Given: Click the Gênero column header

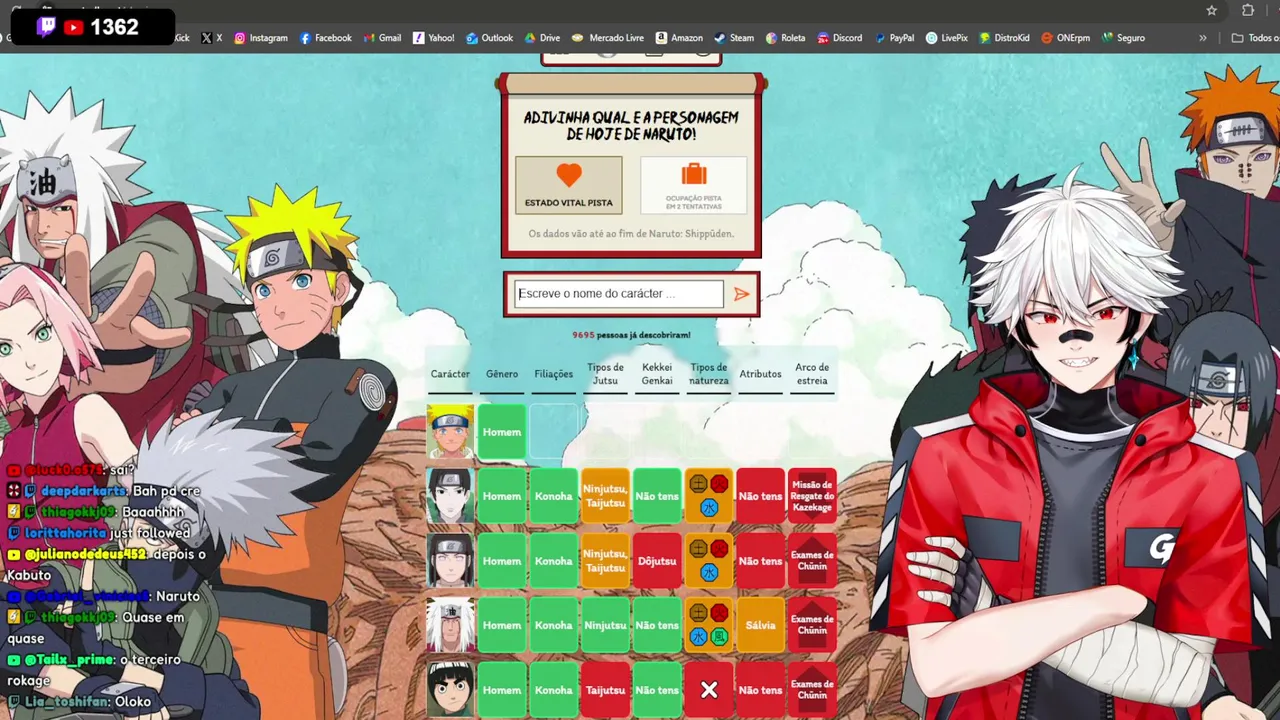Looking at the screenshot, I should [x=502, y=374].
